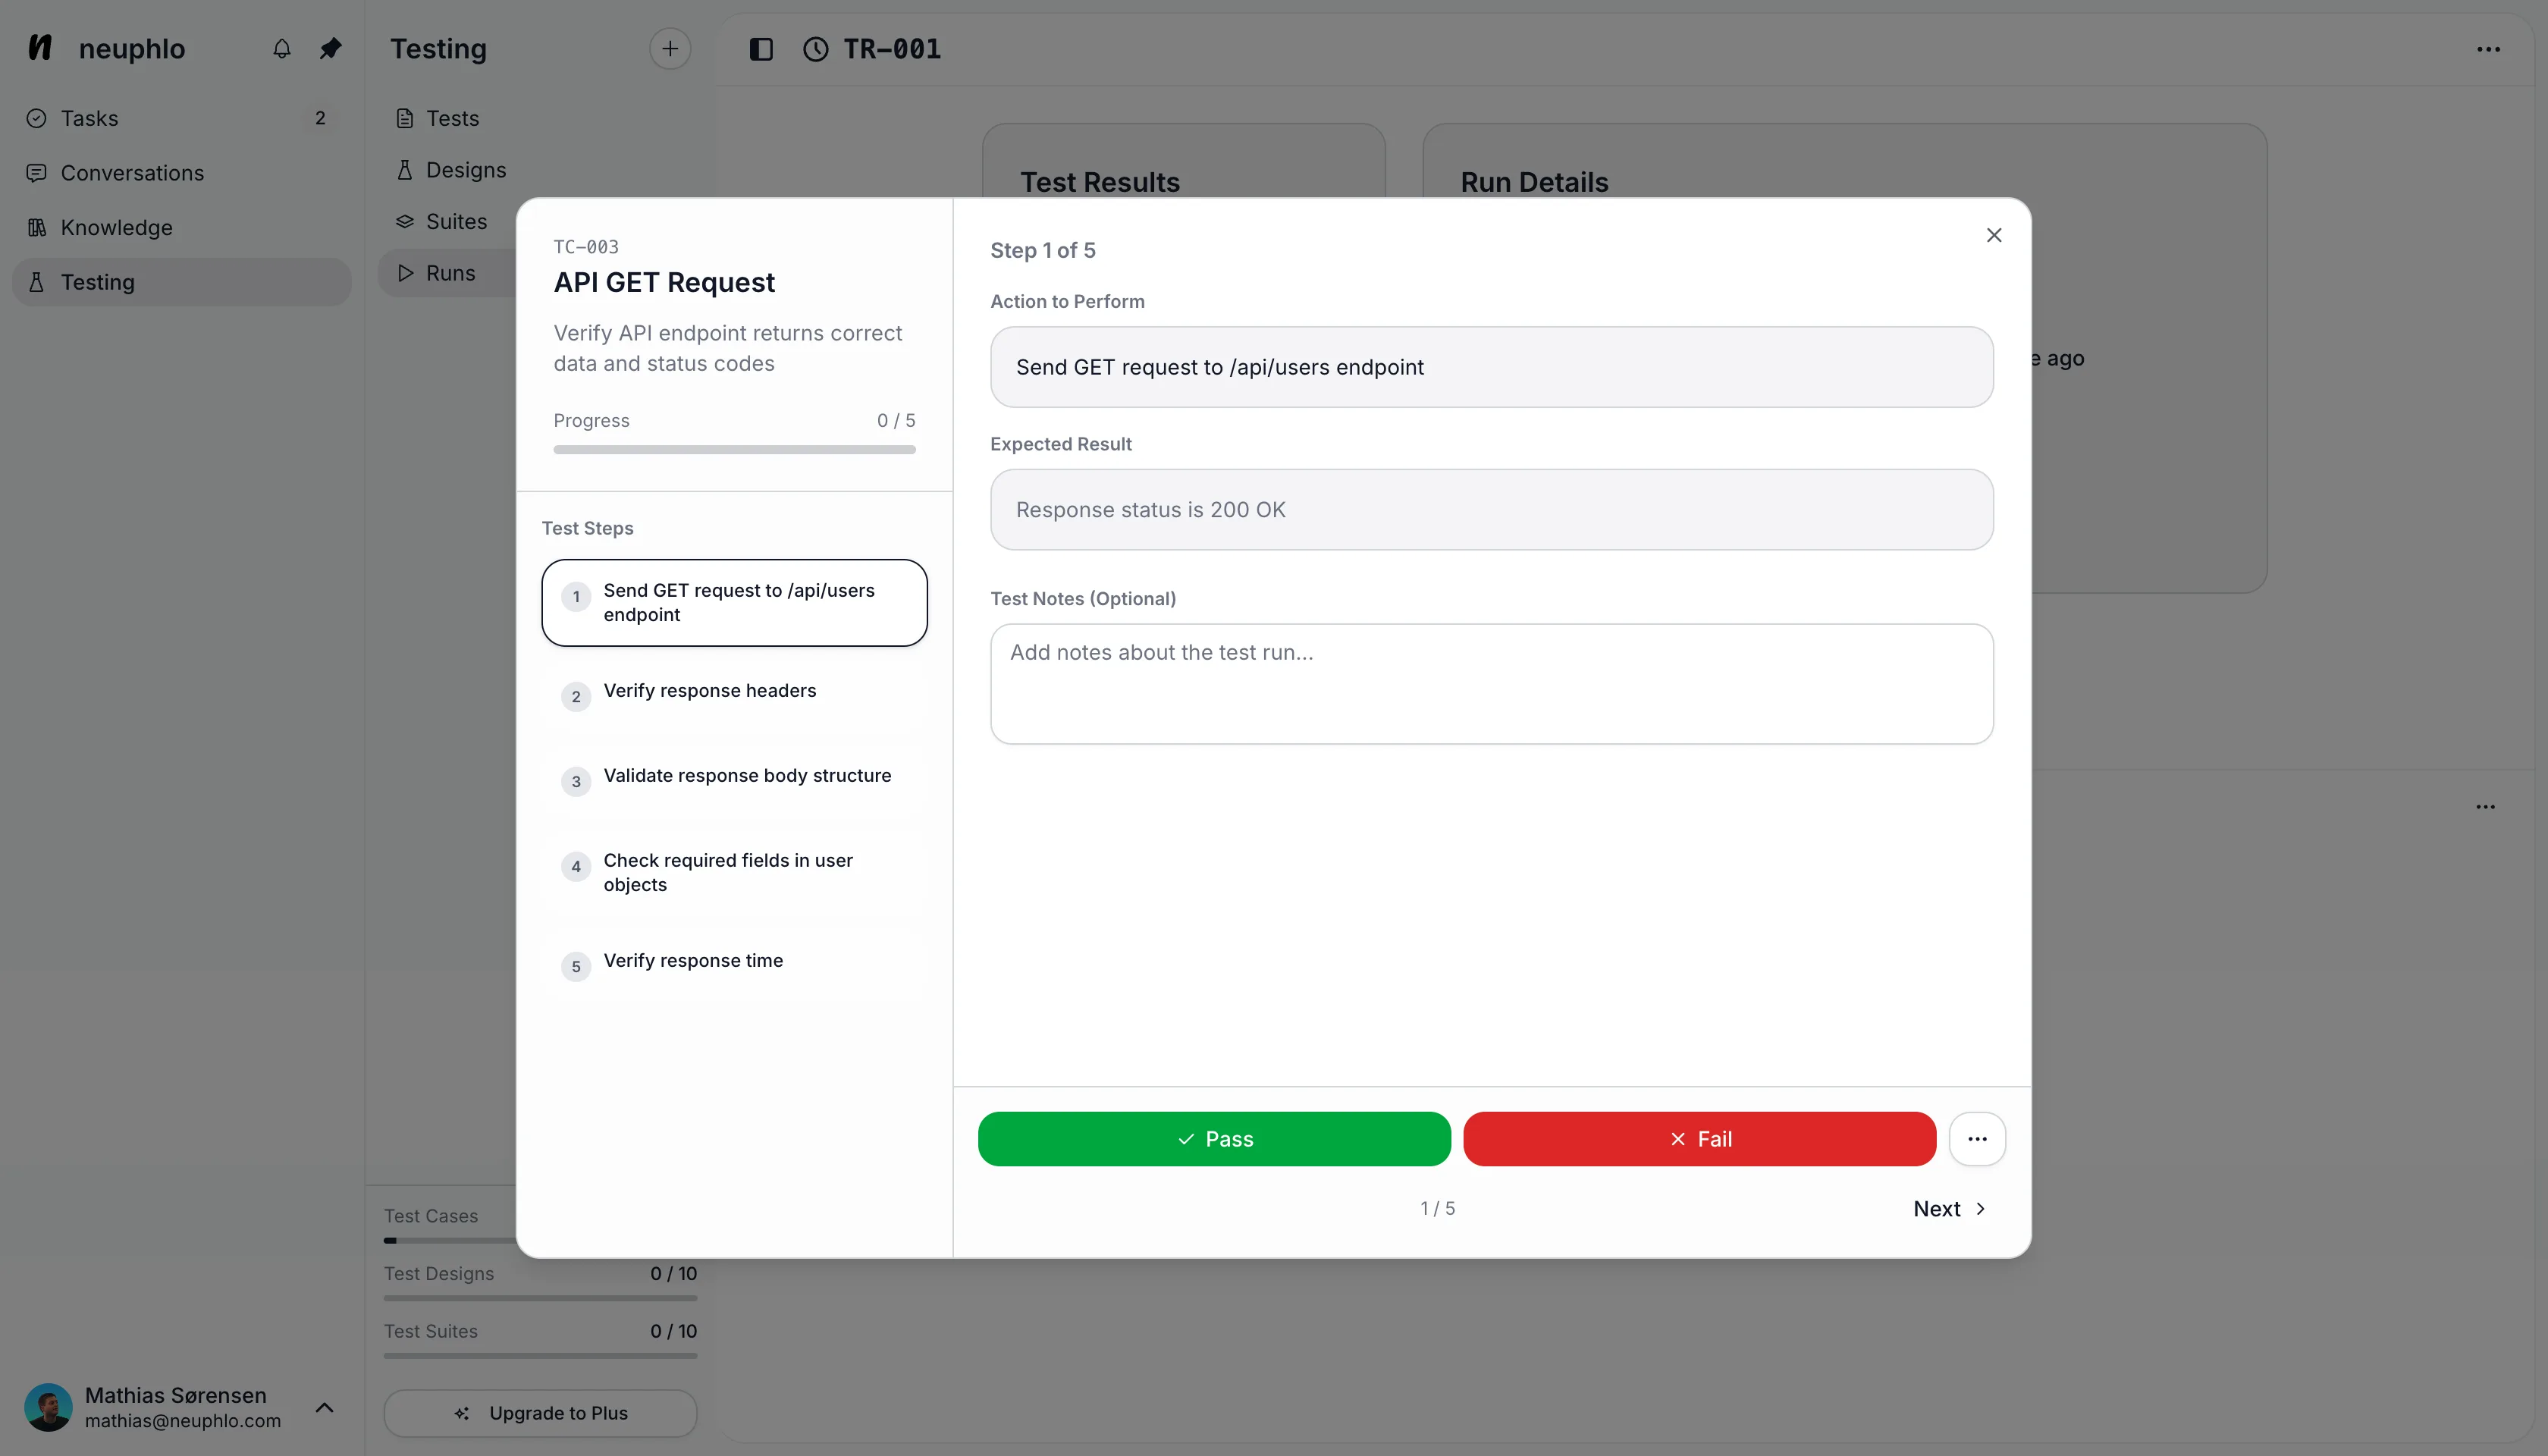Screen dimensions: 2548x1456
Task: Open Tasks in the left sidebar
Action: (x=90, y=118)
